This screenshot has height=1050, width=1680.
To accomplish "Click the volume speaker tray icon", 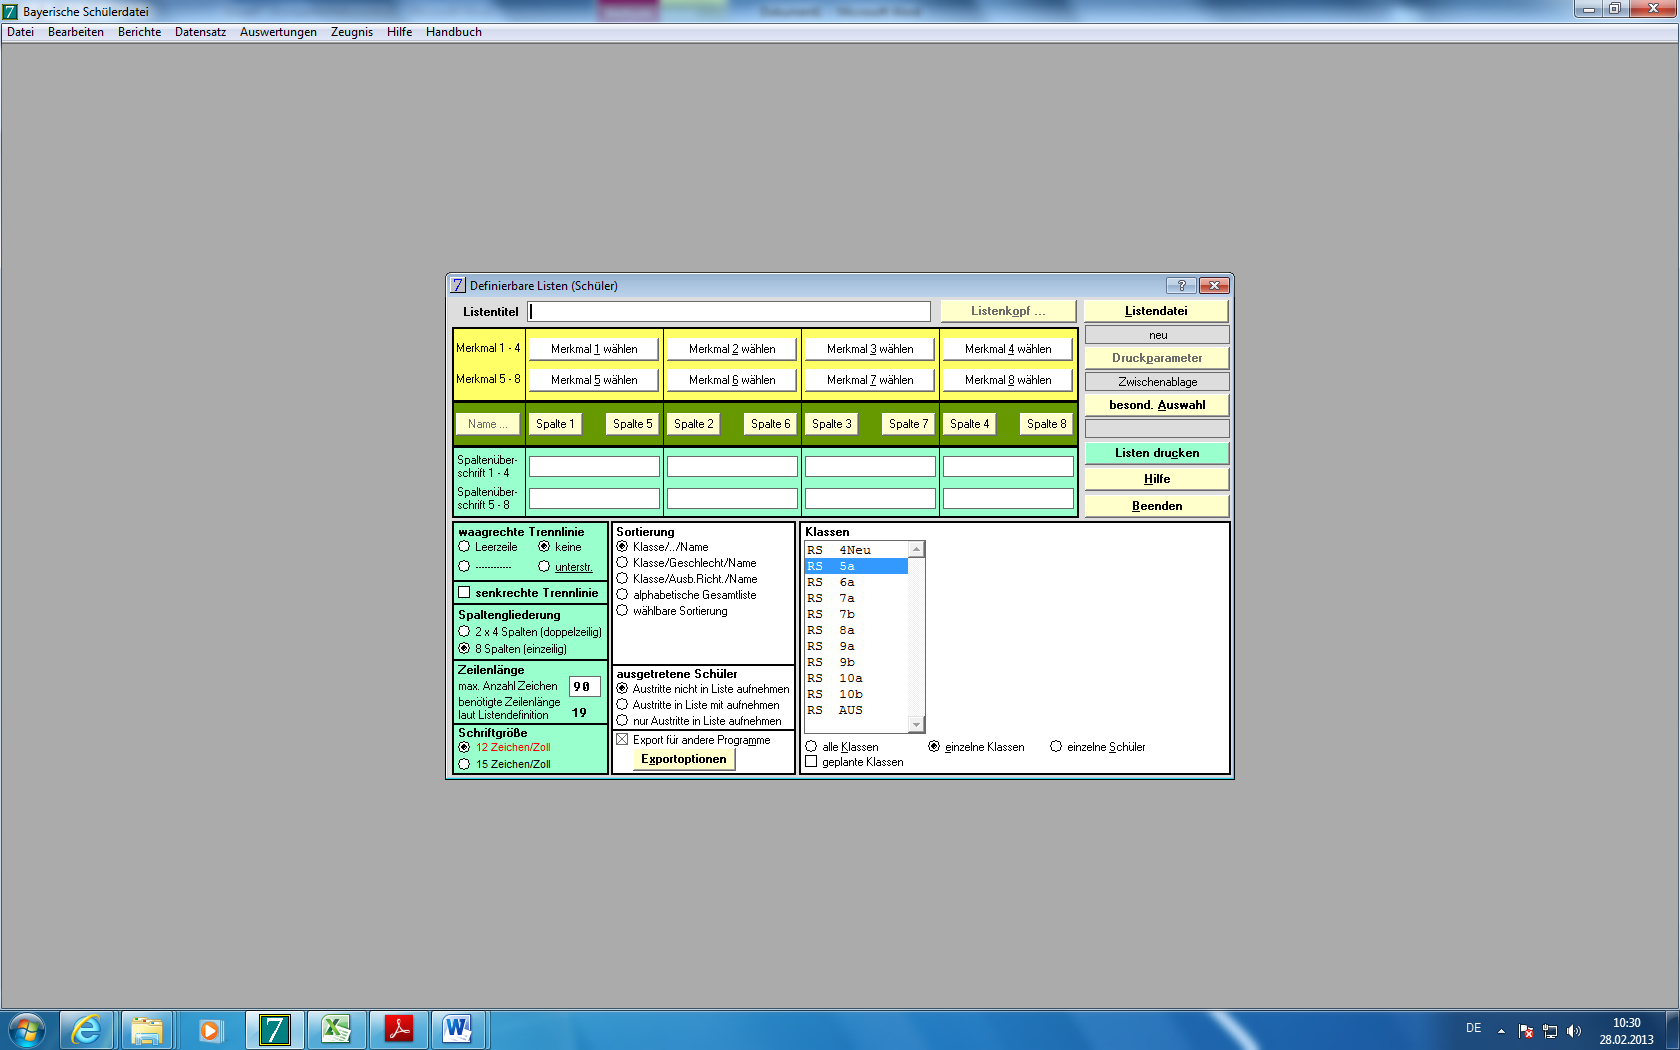I will point(1573,1031).
